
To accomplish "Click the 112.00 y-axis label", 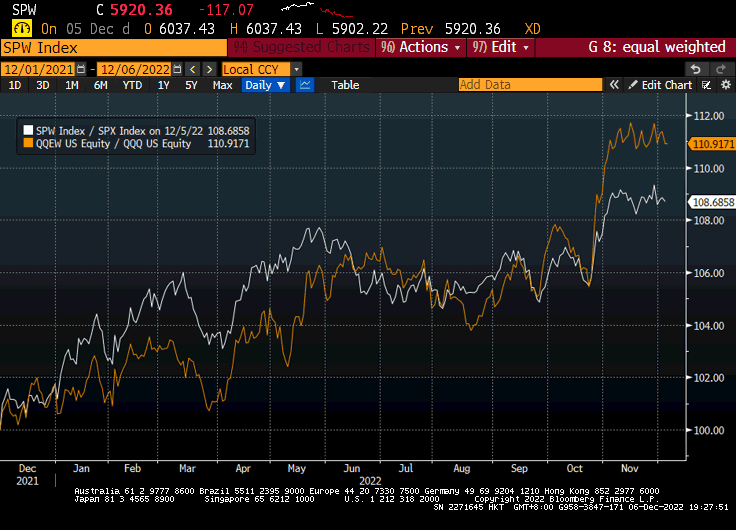I will point(709,116).
